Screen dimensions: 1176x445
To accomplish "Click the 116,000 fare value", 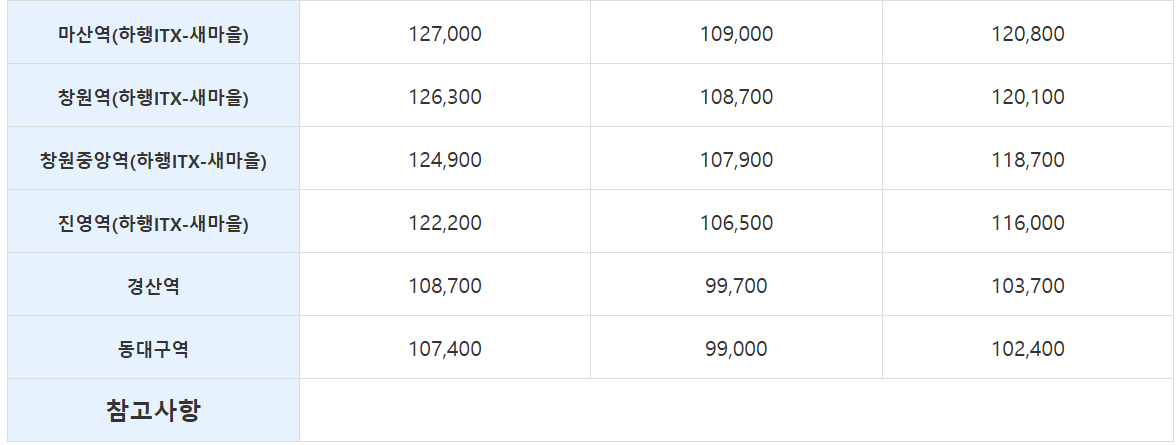I will pos(1028,223).
